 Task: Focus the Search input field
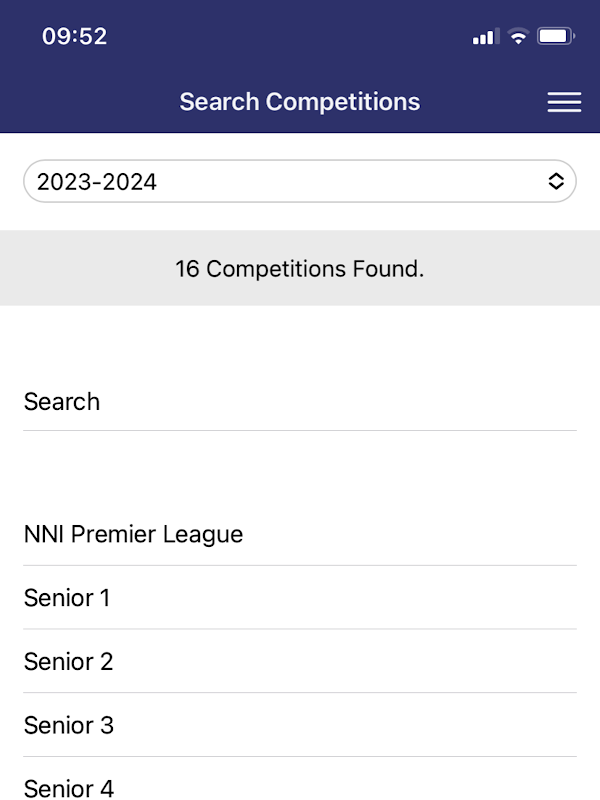(300, 402)
